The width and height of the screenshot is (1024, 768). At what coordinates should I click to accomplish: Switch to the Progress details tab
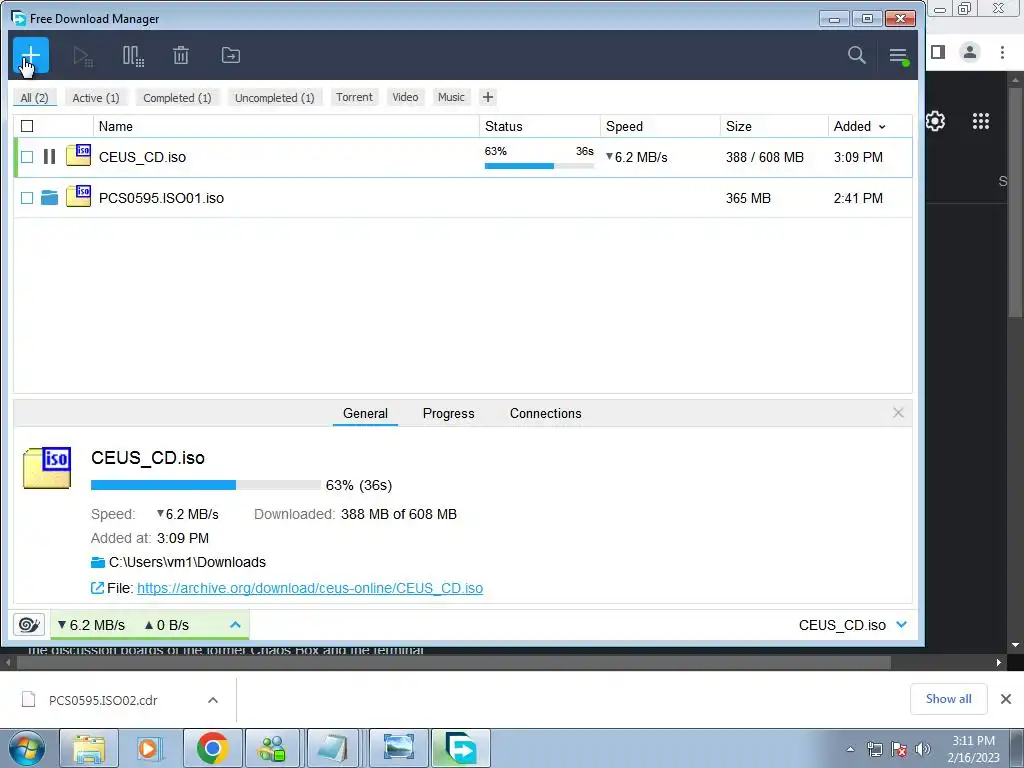(x=449, y=413)
